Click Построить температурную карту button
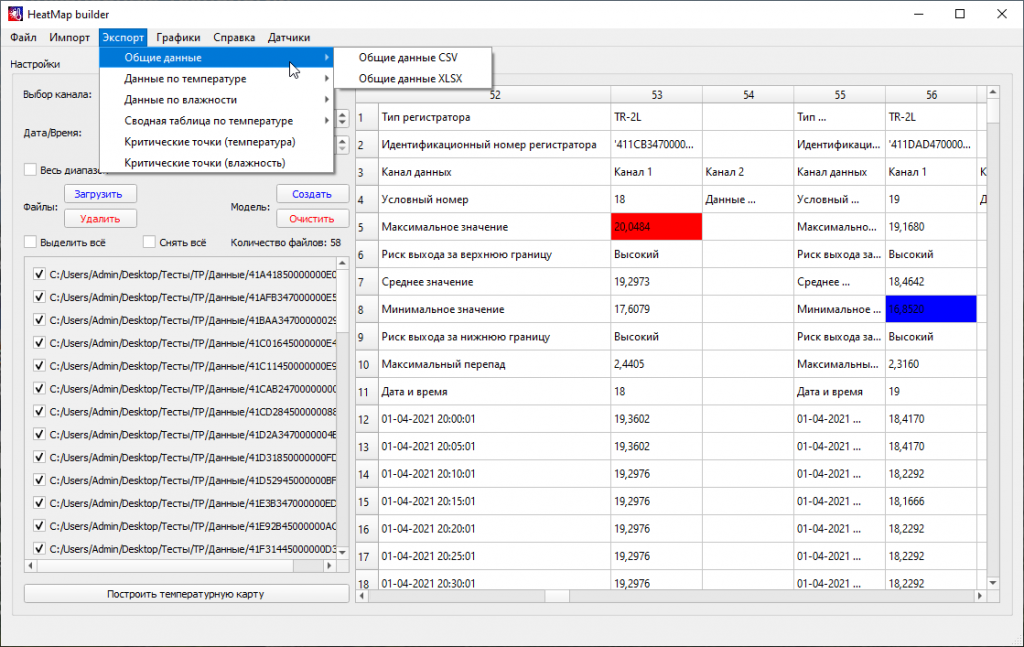This screenshot has width=1024, height=647. point(186,594)
